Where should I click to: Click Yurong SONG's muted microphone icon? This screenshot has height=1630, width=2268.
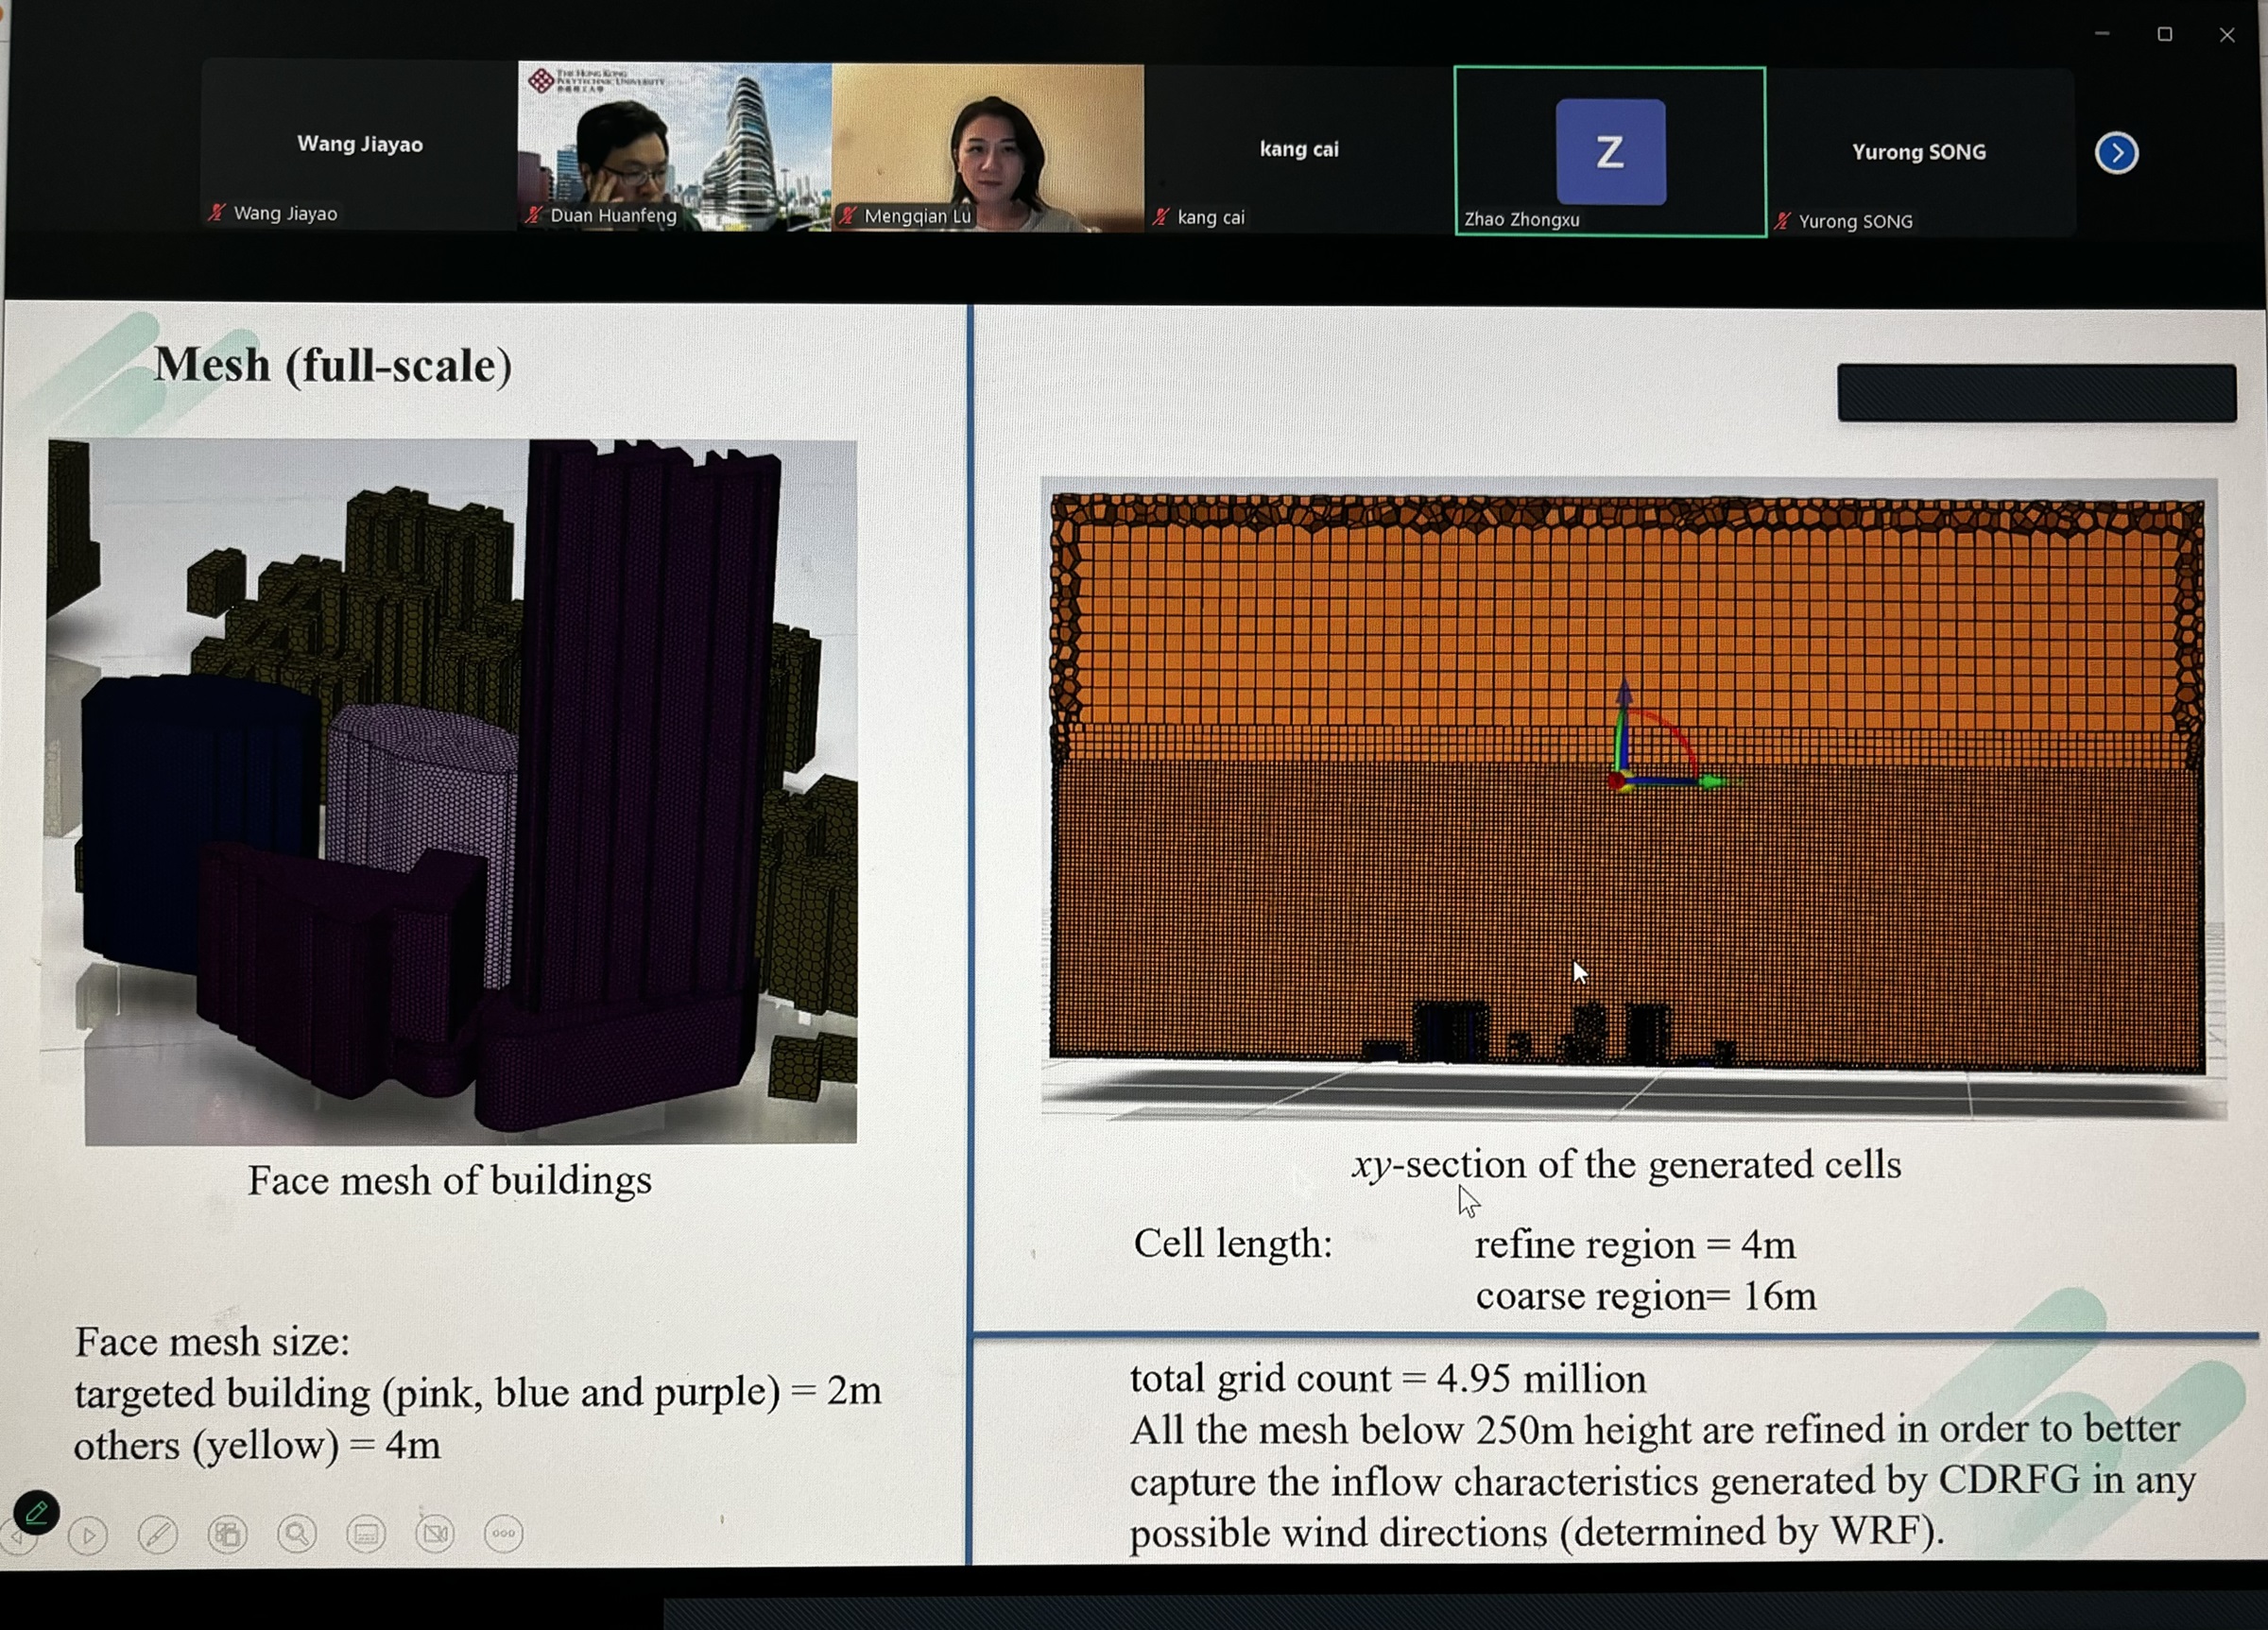[1782, 221]
